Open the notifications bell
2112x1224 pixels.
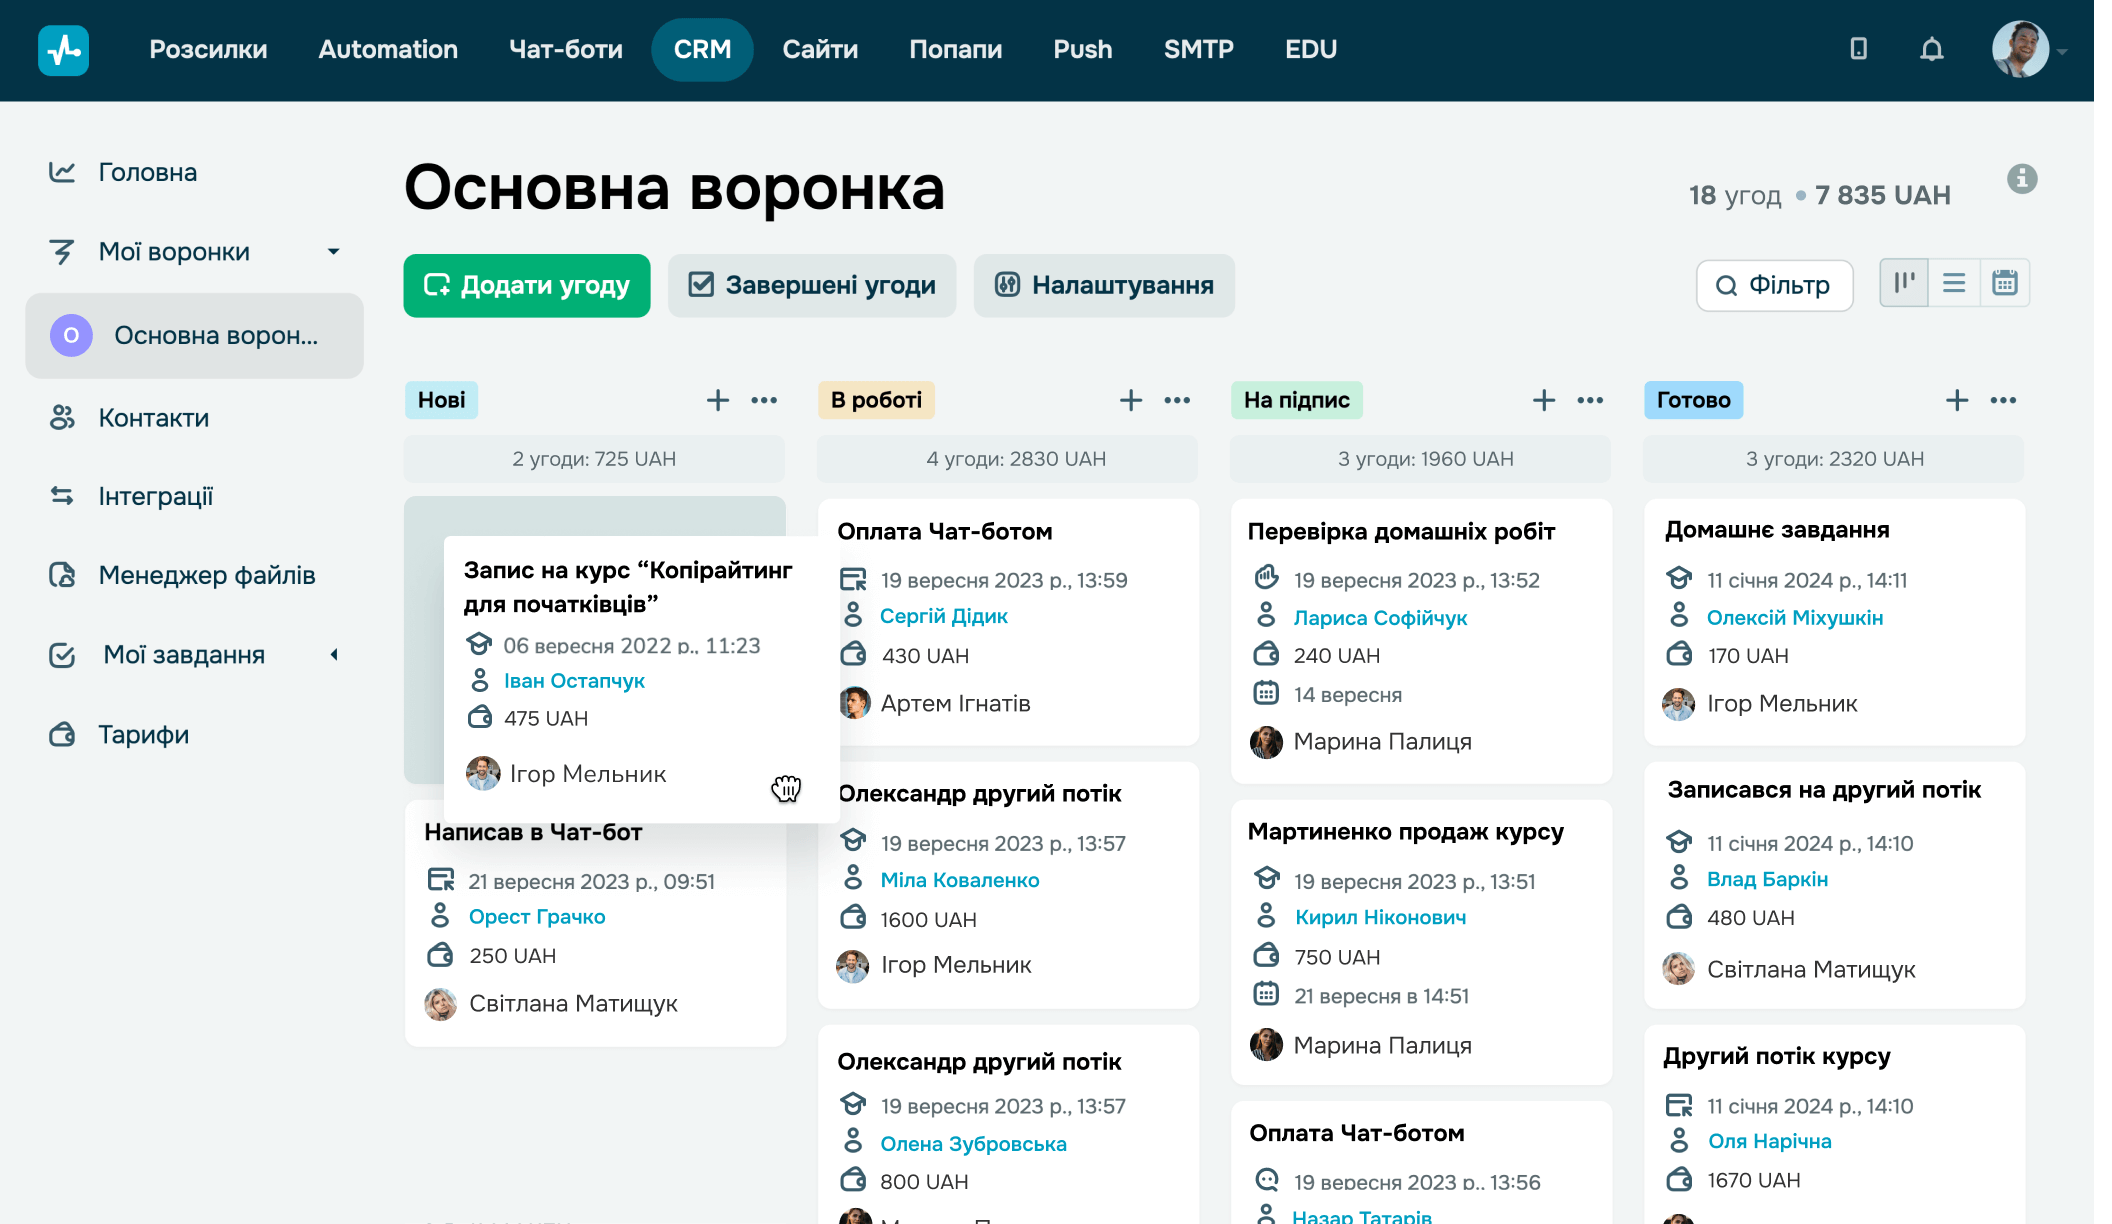pyautogui.click(x=1931, y=49)
